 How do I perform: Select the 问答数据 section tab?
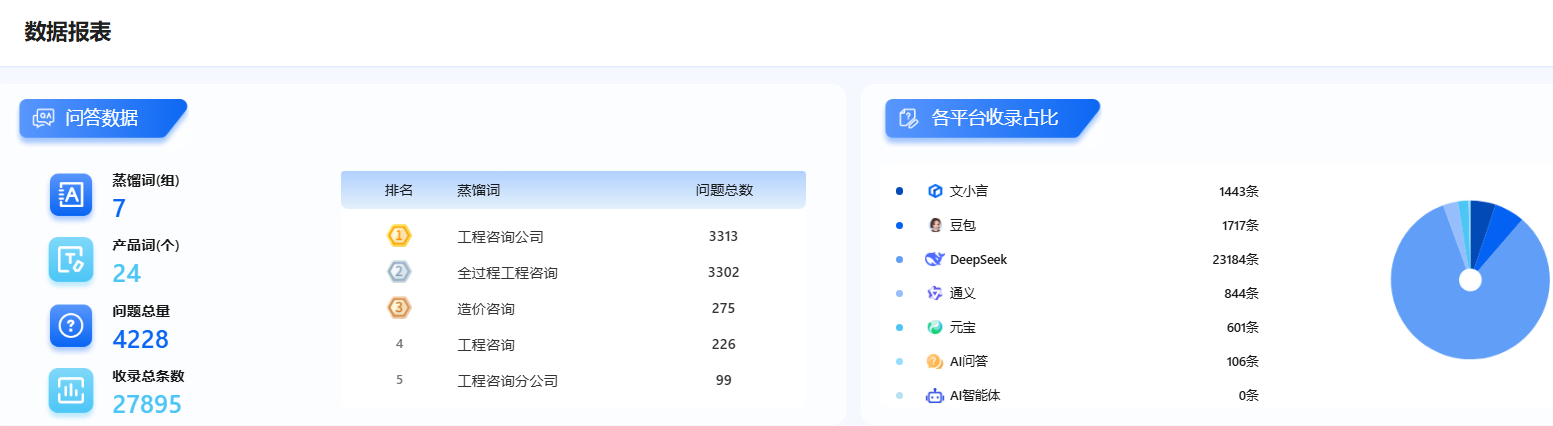[100, 118]
